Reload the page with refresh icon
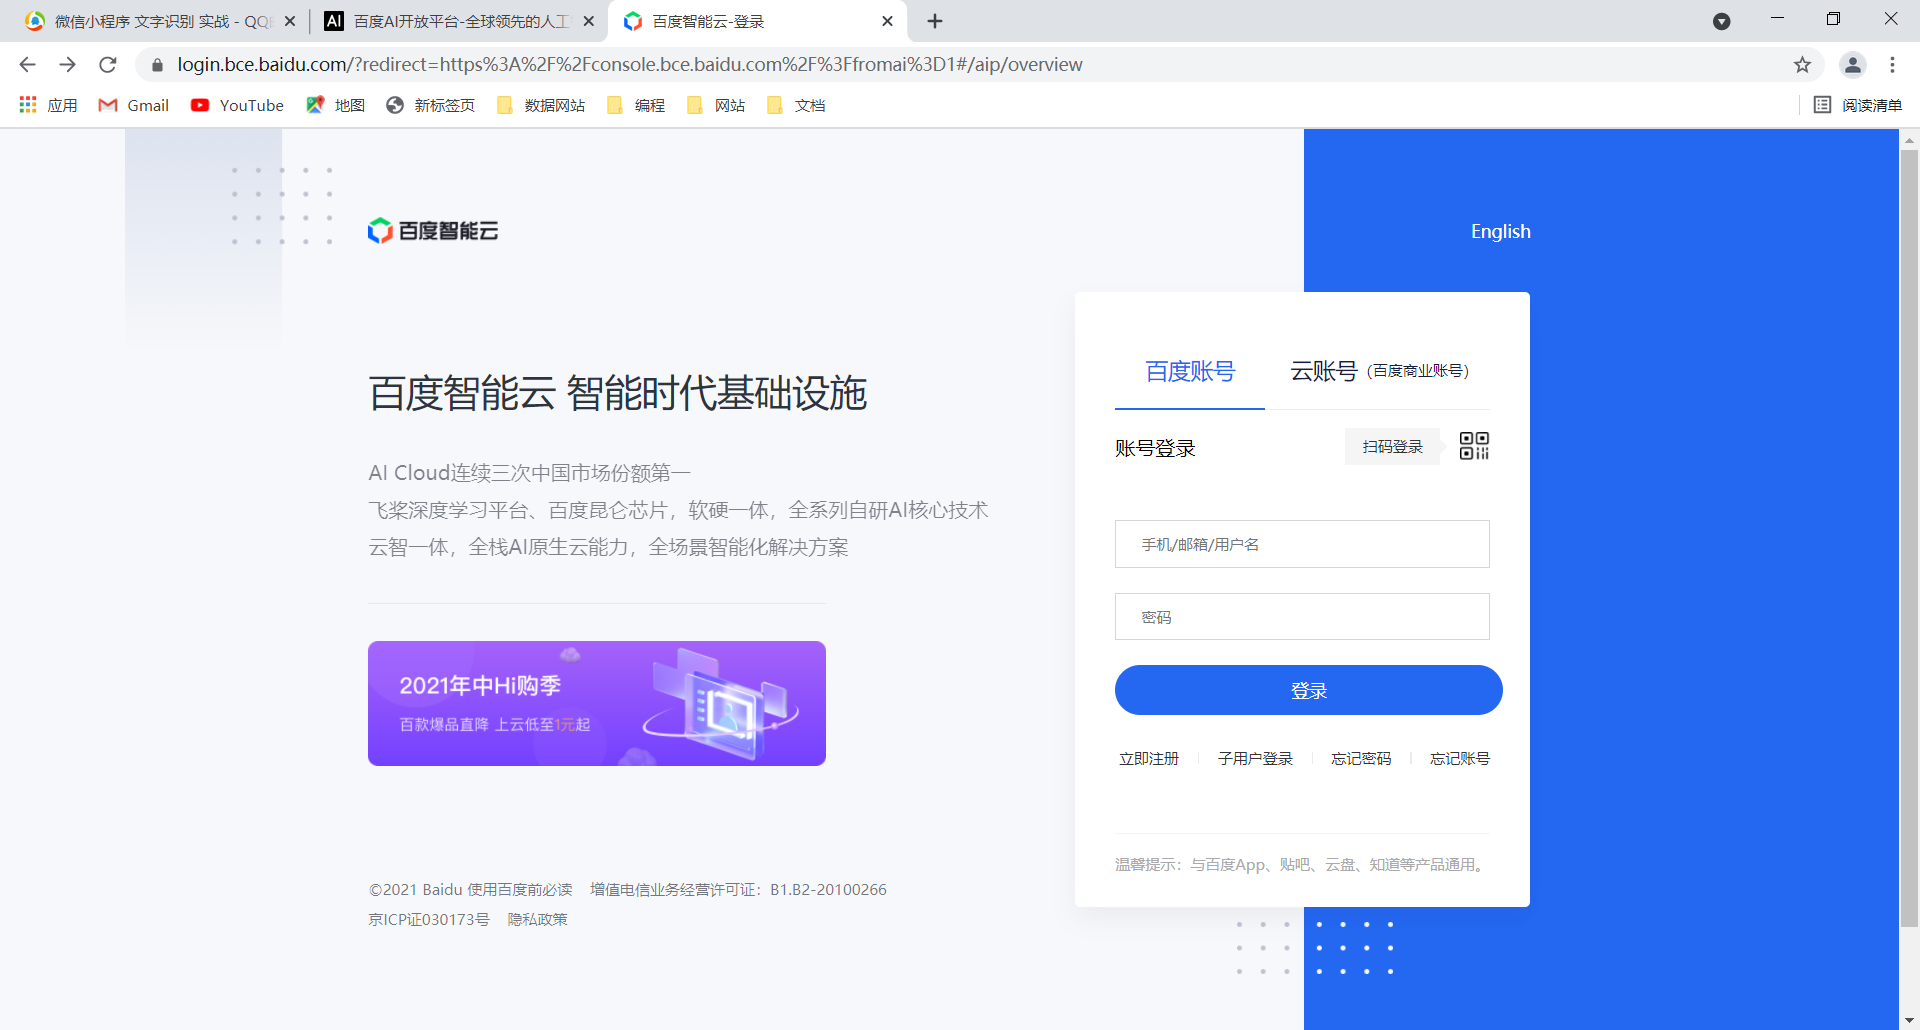 pyautogui.click(x=108, y=65)
